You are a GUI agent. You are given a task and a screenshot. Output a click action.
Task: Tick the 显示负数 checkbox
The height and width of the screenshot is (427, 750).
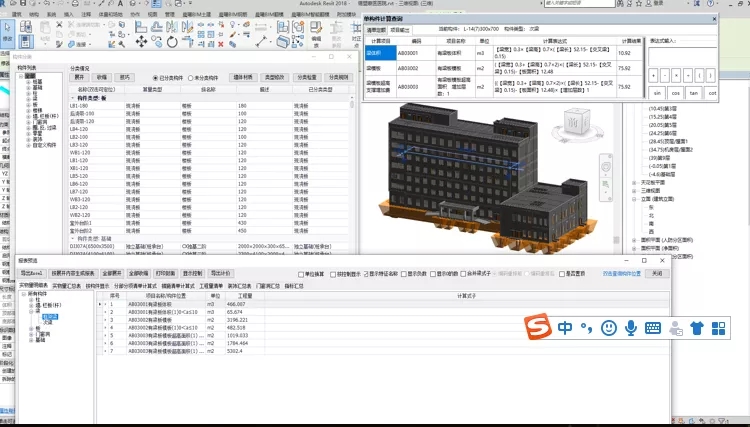coord(404,274)
